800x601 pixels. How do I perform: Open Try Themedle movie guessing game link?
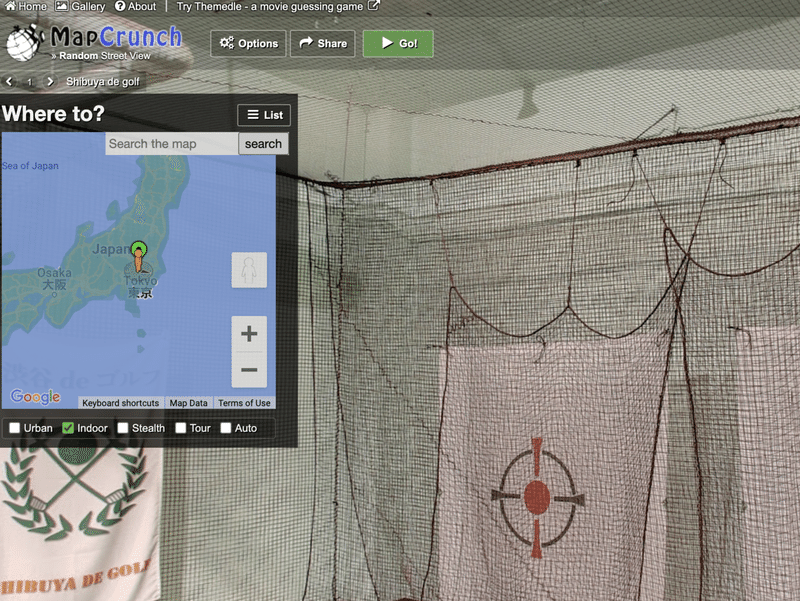(278, 7)
